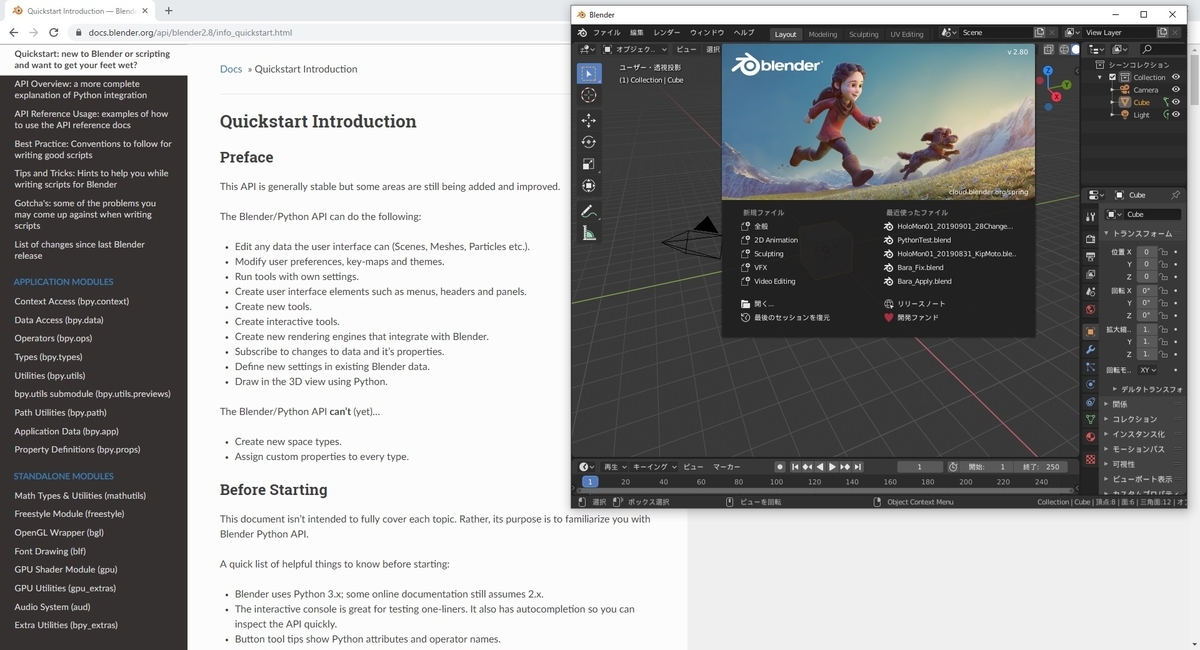1200x650 pixels.
Task: Open the Object Data tab (green triangle)
Action: [x=1090, y=419]
